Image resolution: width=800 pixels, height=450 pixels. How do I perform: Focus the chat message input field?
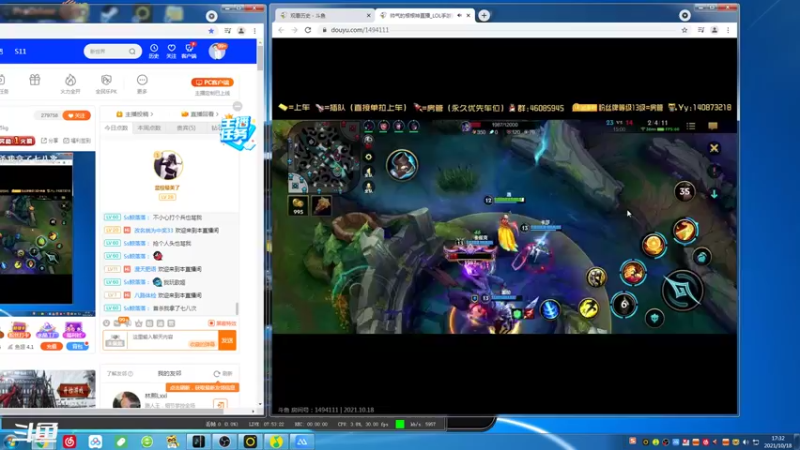tap(173, 340)
